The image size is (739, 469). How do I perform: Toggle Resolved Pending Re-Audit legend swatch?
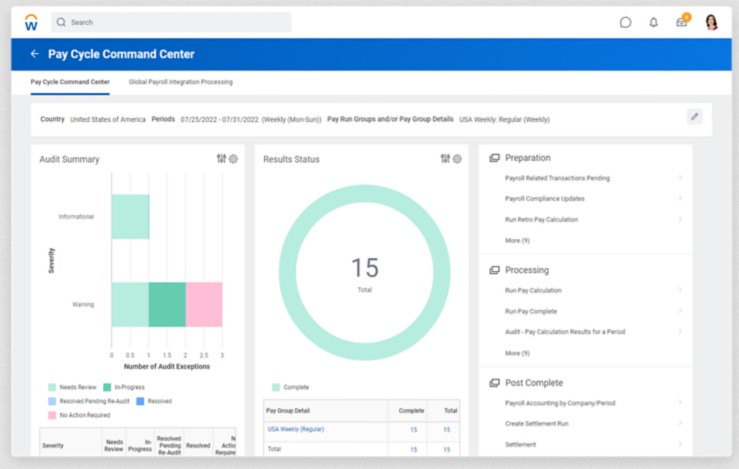(x=52, y=401)
